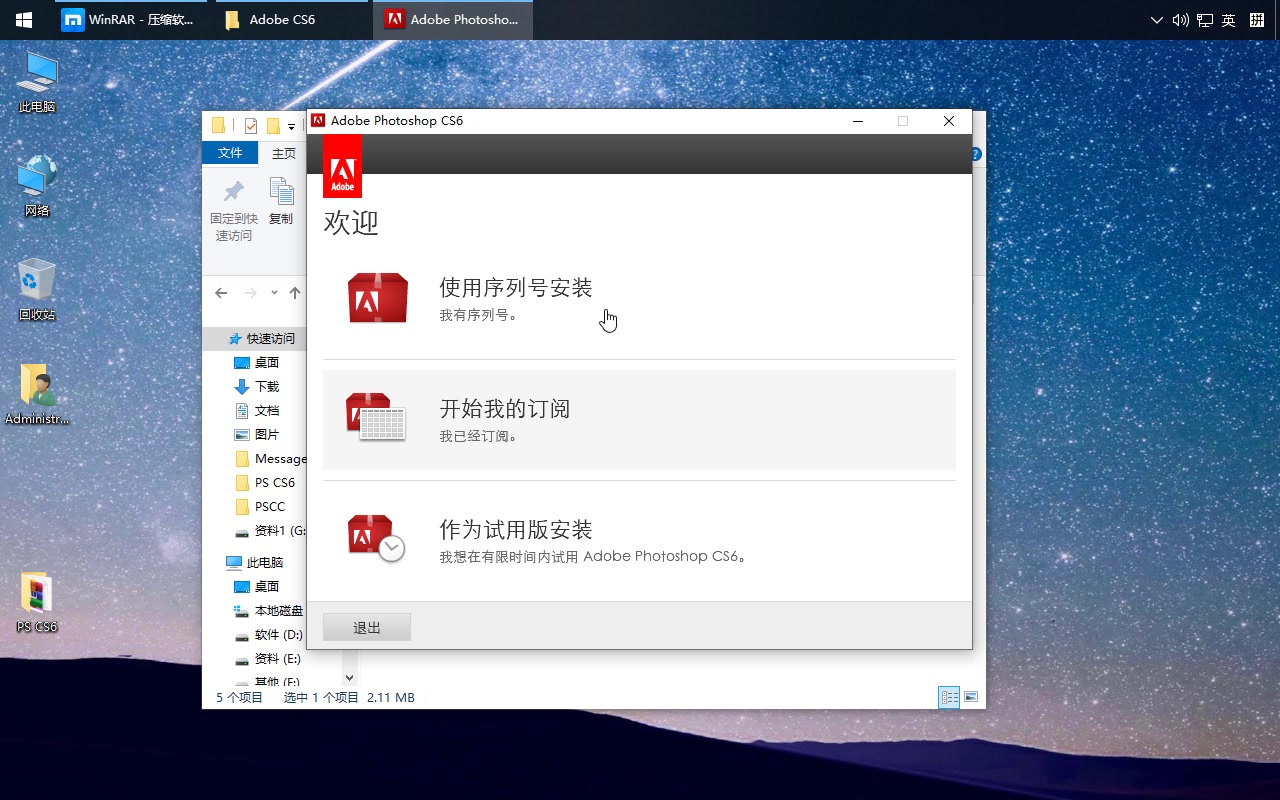This screenshot has height=800, width=1280.
Task: Select the serial number install option
Action: pyautogui.click(x=639, y=299)
